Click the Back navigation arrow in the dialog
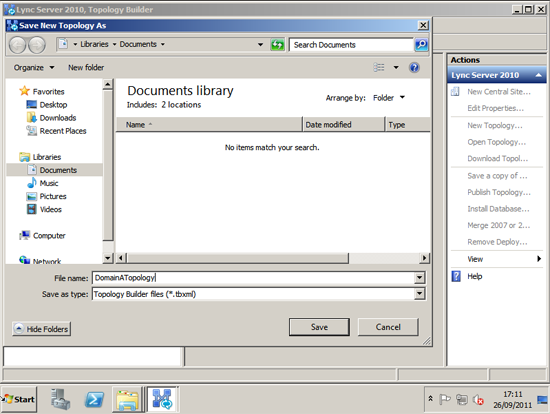Screen dimensions: 550x414 [17, 45]
